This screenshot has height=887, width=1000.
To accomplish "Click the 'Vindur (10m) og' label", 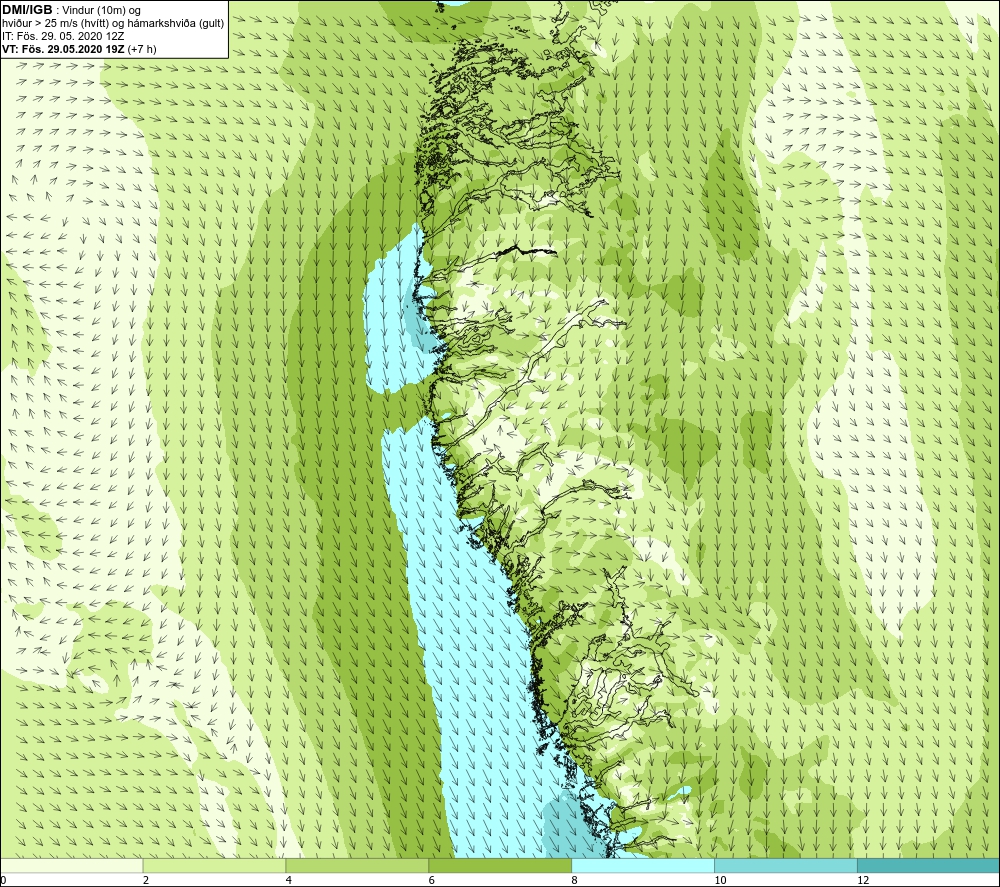I will [101, 11].
